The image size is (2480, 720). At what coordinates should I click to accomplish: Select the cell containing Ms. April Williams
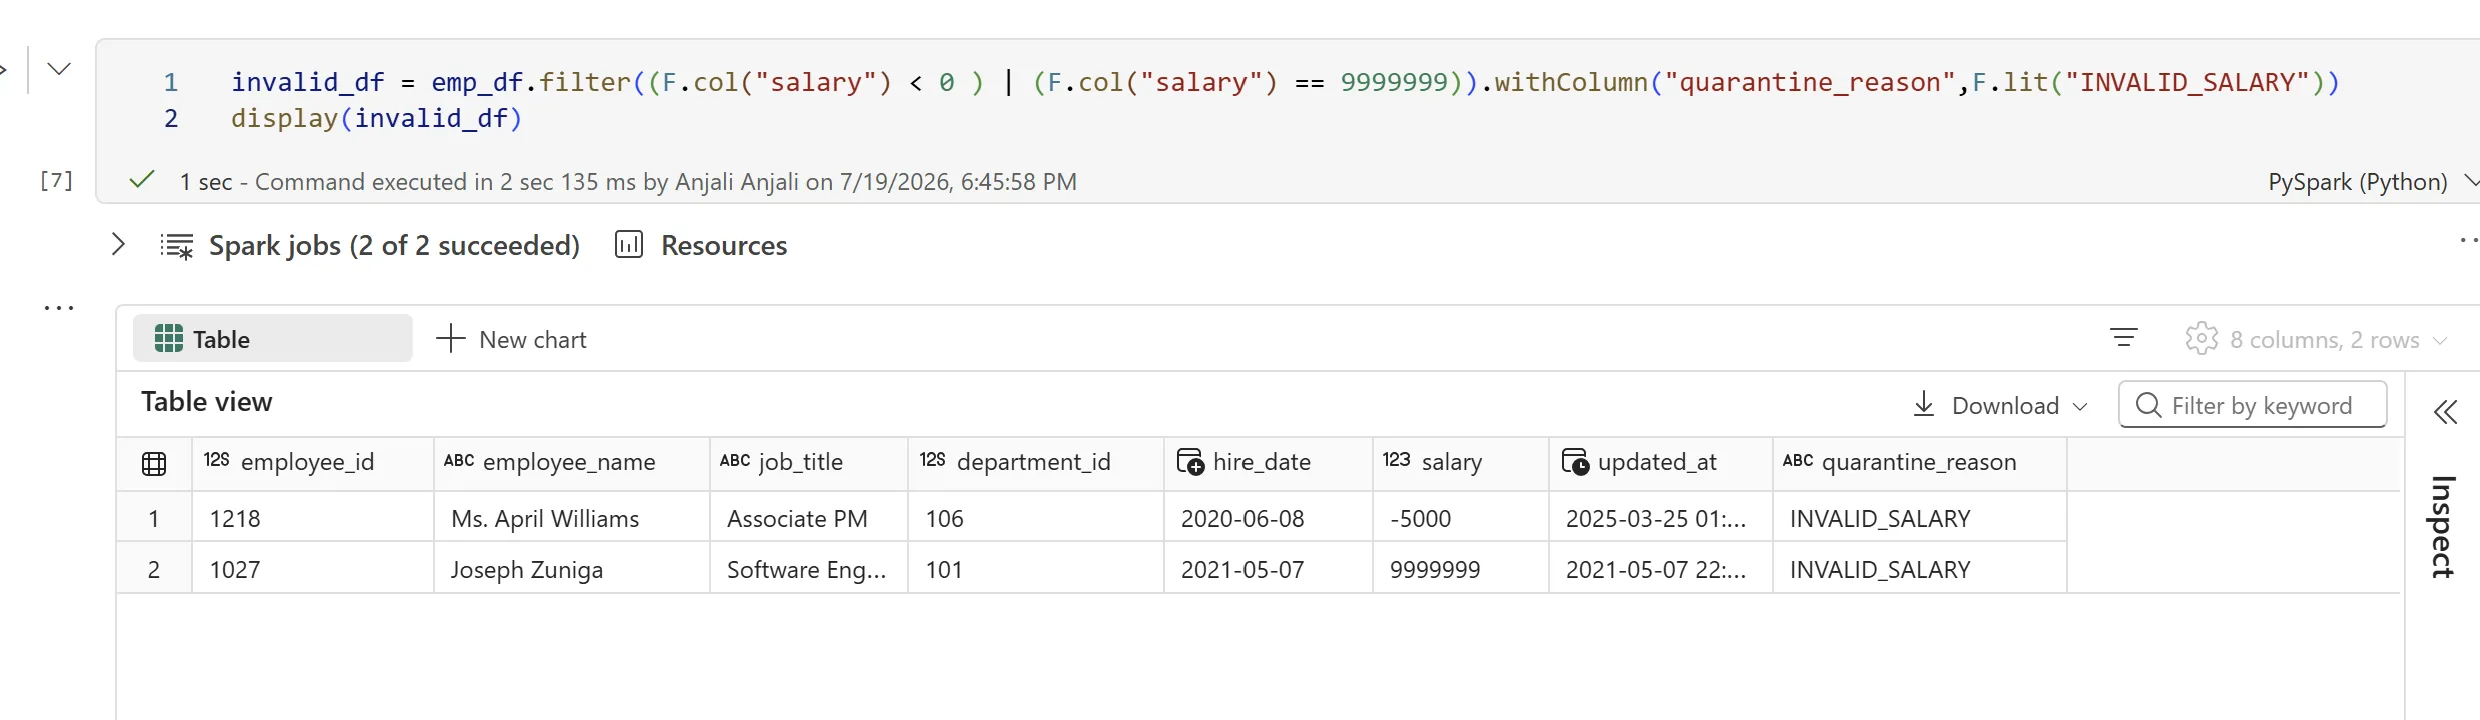pyautogui.click(x=572, y=518)
